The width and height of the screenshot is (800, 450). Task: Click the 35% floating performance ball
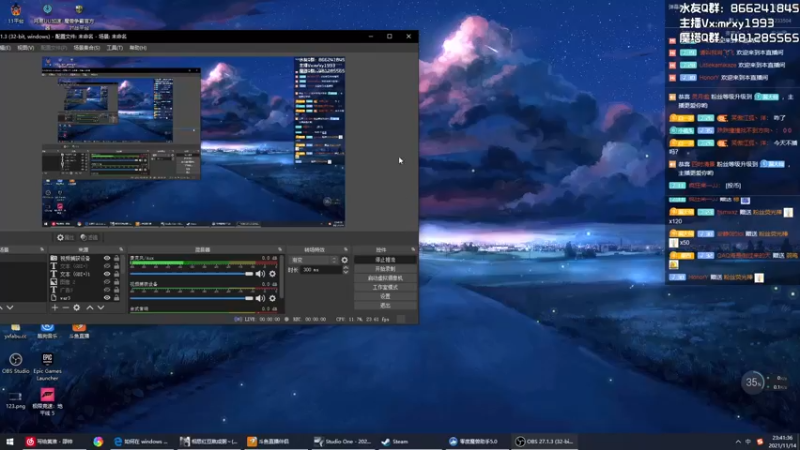(x=753, y=382)
